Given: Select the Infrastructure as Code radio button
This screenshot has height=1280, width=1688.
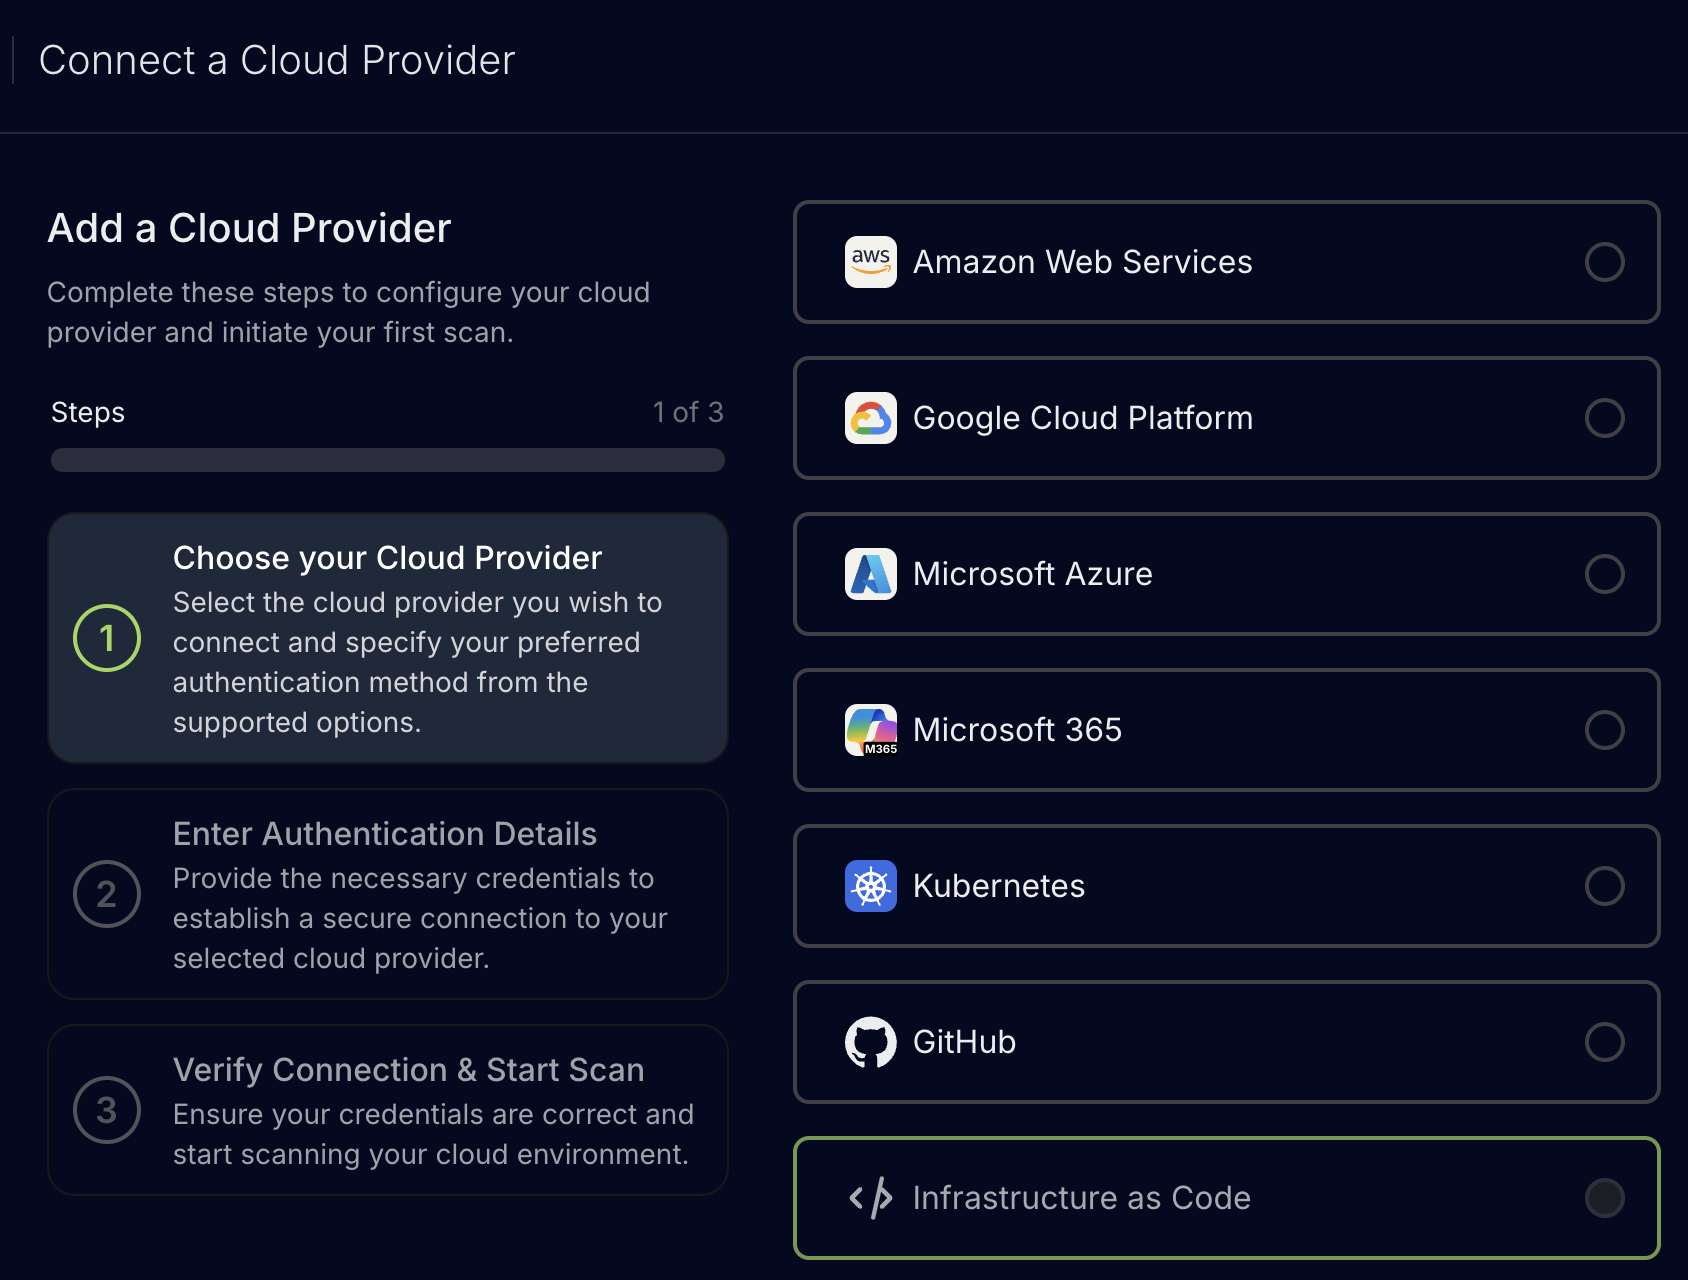Looking at the screenshot, I should coord(1605,1196).
